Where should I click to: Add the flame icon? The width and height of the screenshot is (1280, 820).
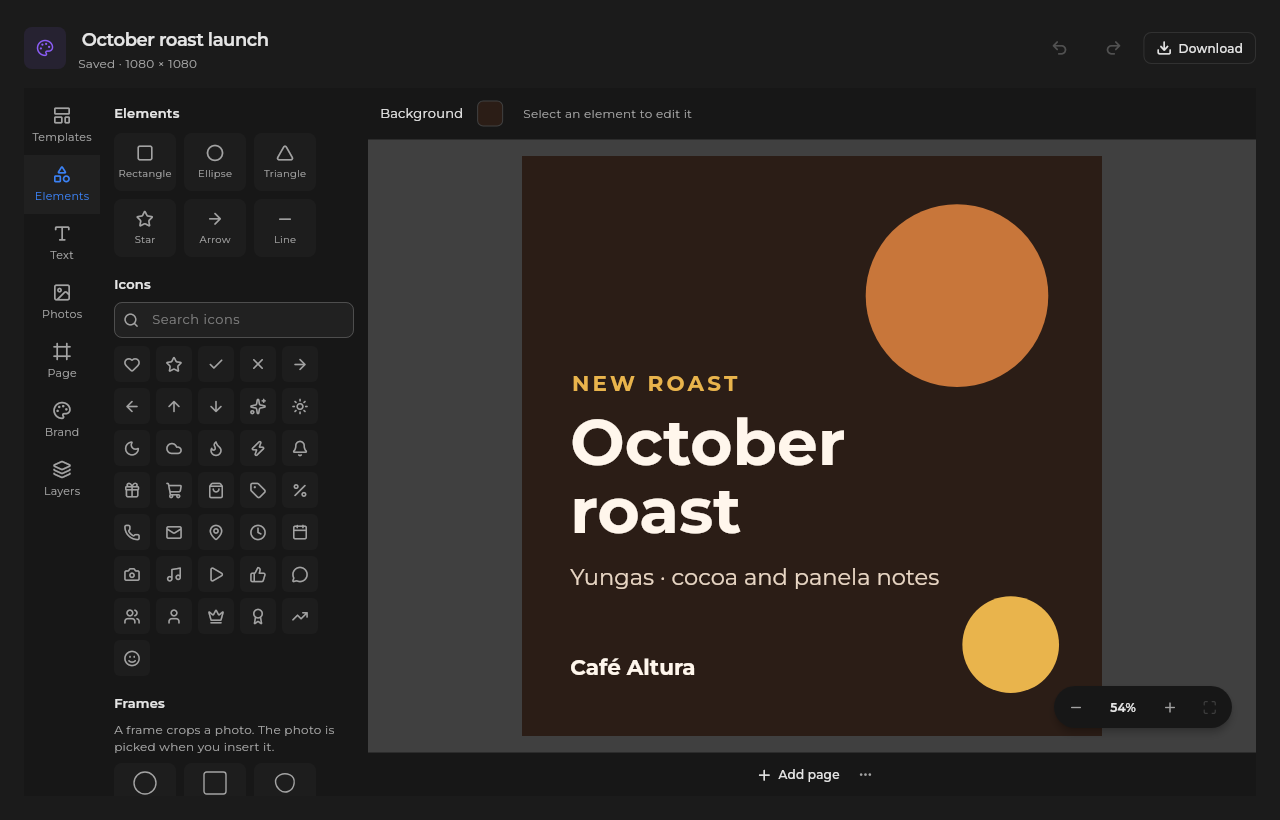pyautogui.click(x=216, y=448)
